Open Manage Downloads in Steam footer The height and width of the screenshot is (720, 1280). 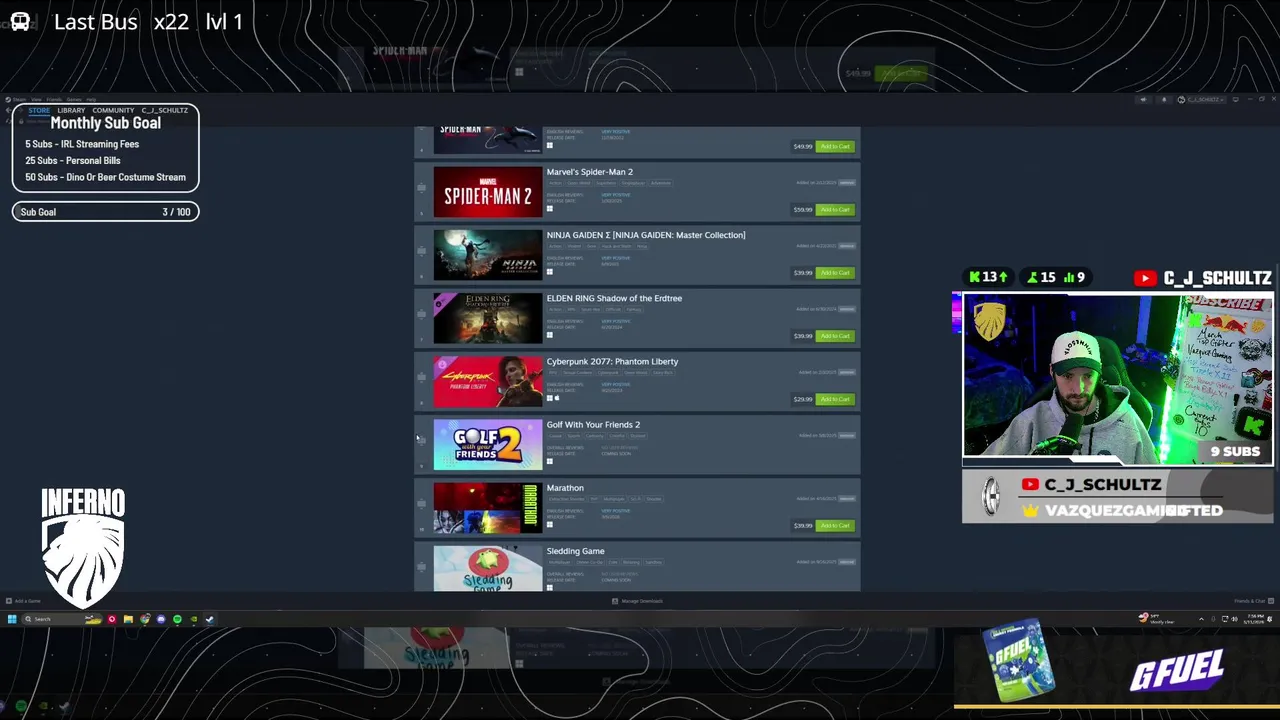point(637,601)
